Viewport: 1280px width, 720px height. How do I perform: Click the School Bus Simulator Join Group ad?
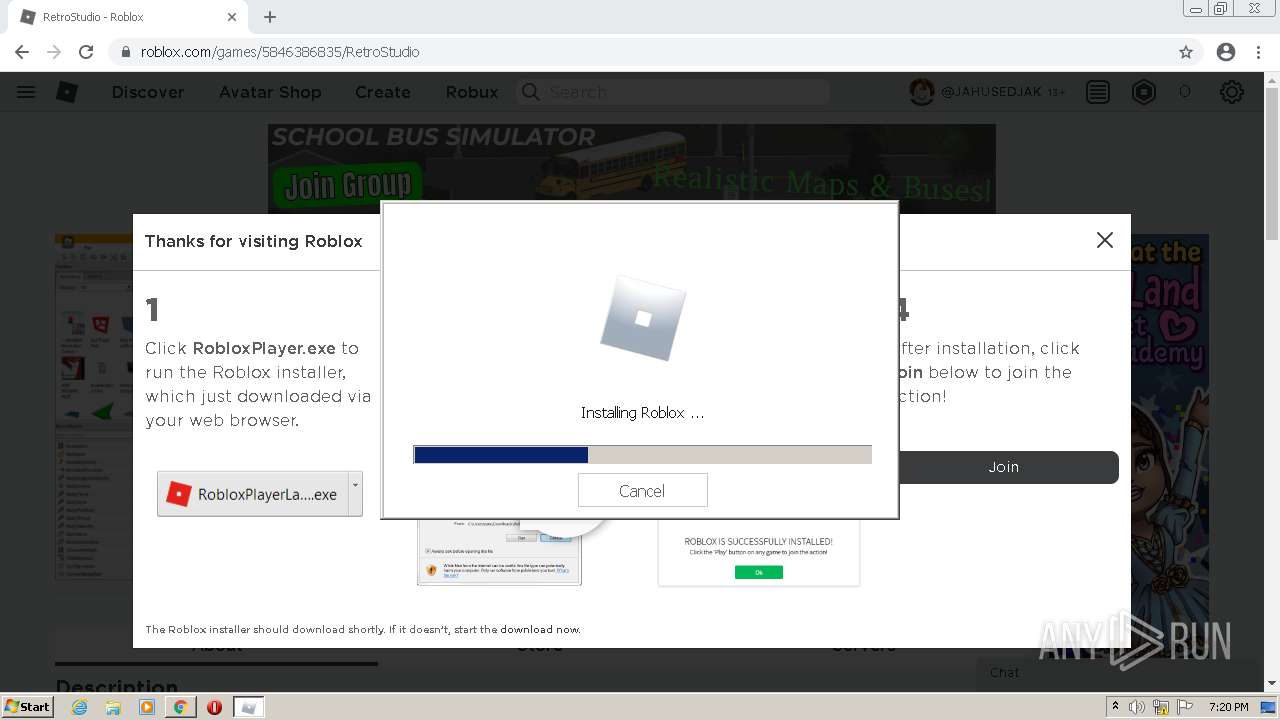(631, 168)
